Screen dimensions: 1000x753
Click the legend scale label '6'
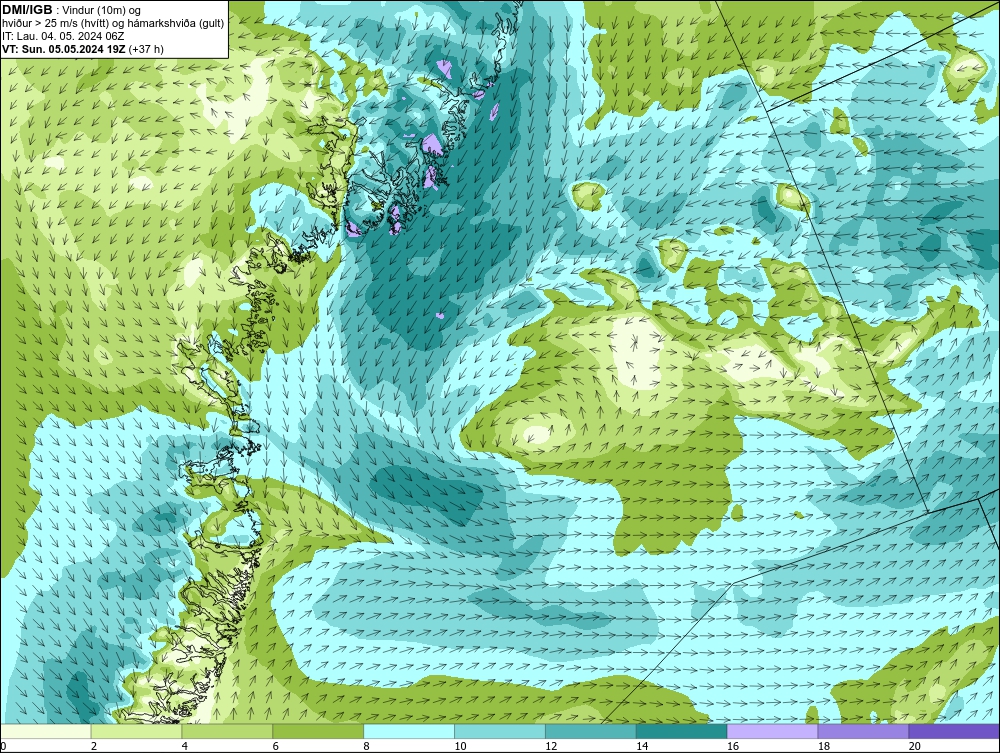[276, 746]
